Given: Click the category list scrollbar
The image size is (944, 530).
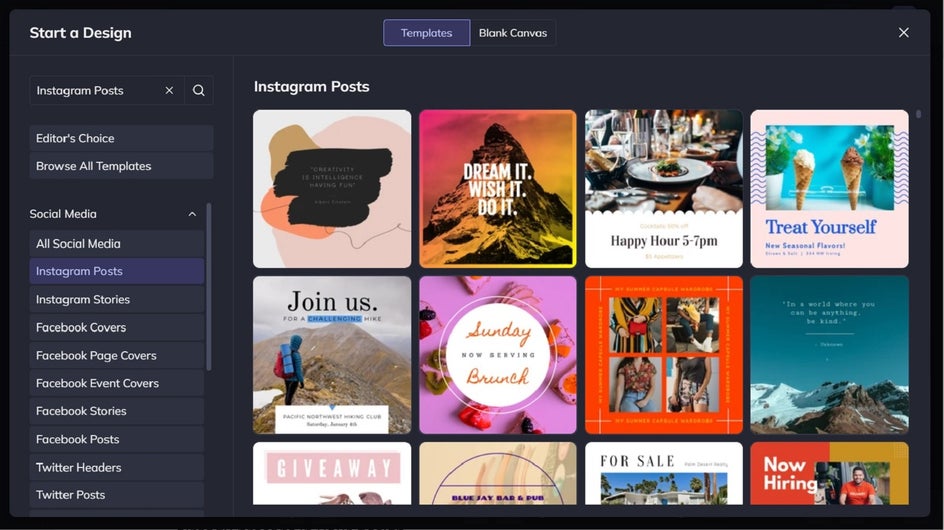Looking at the screenshot, I should click(209, 287).
